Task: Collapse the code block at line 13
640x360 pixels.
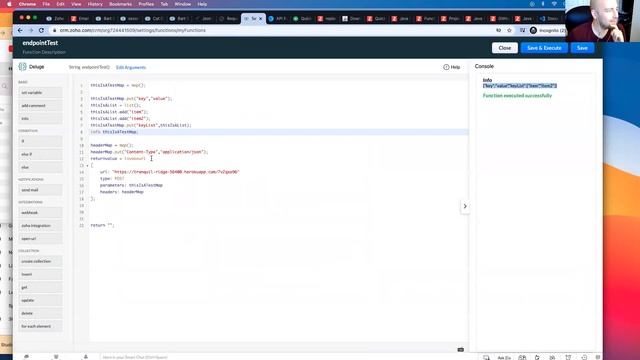Action: tap(87, 165)
